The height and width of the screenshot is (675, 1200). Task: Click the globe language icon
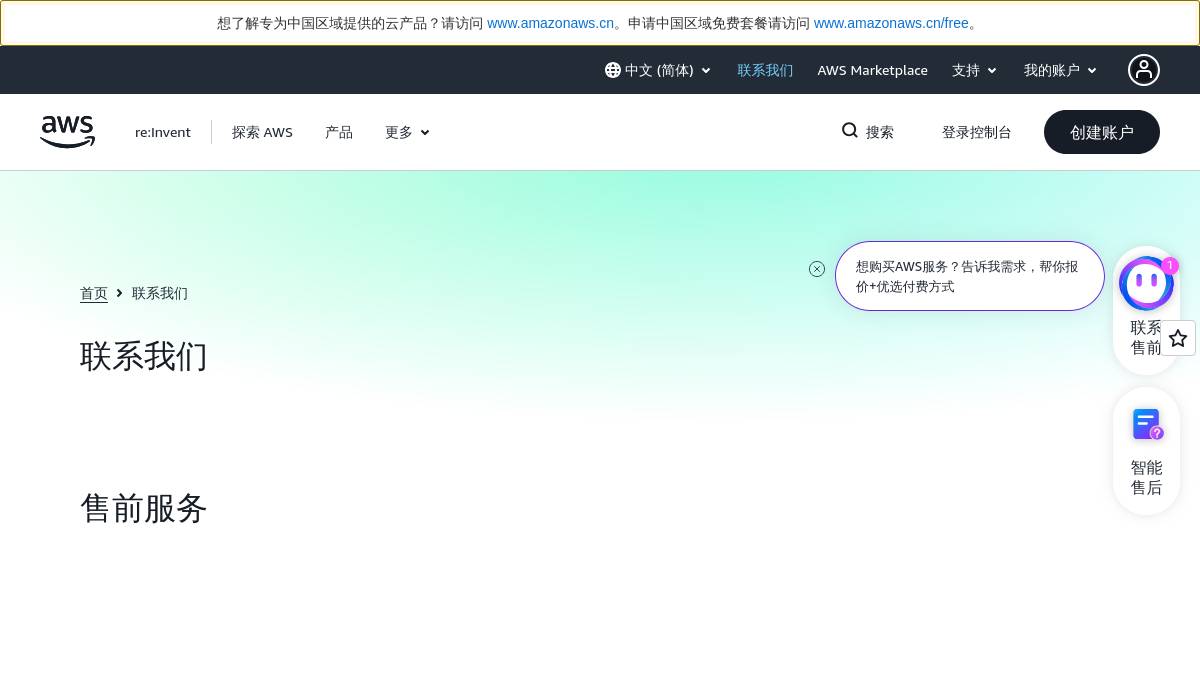(613, 70)
